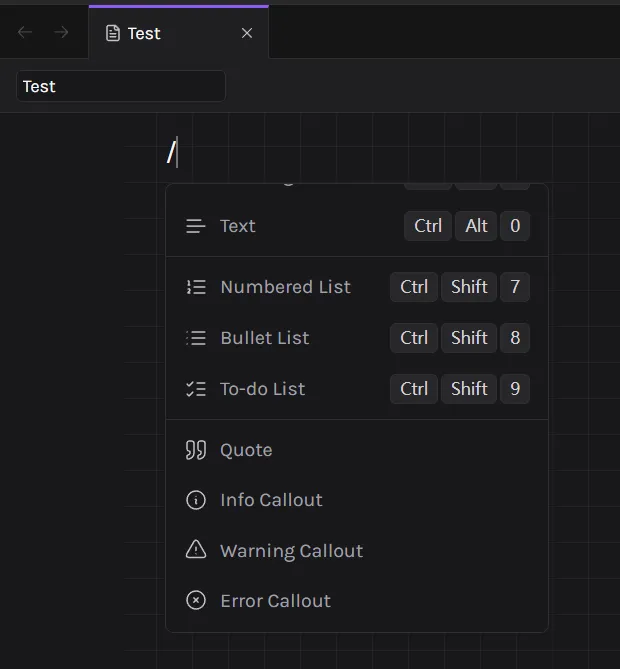620x669 pixels.
Task: Insert a To-do List via its checklist icon
Action: (196, 389)
